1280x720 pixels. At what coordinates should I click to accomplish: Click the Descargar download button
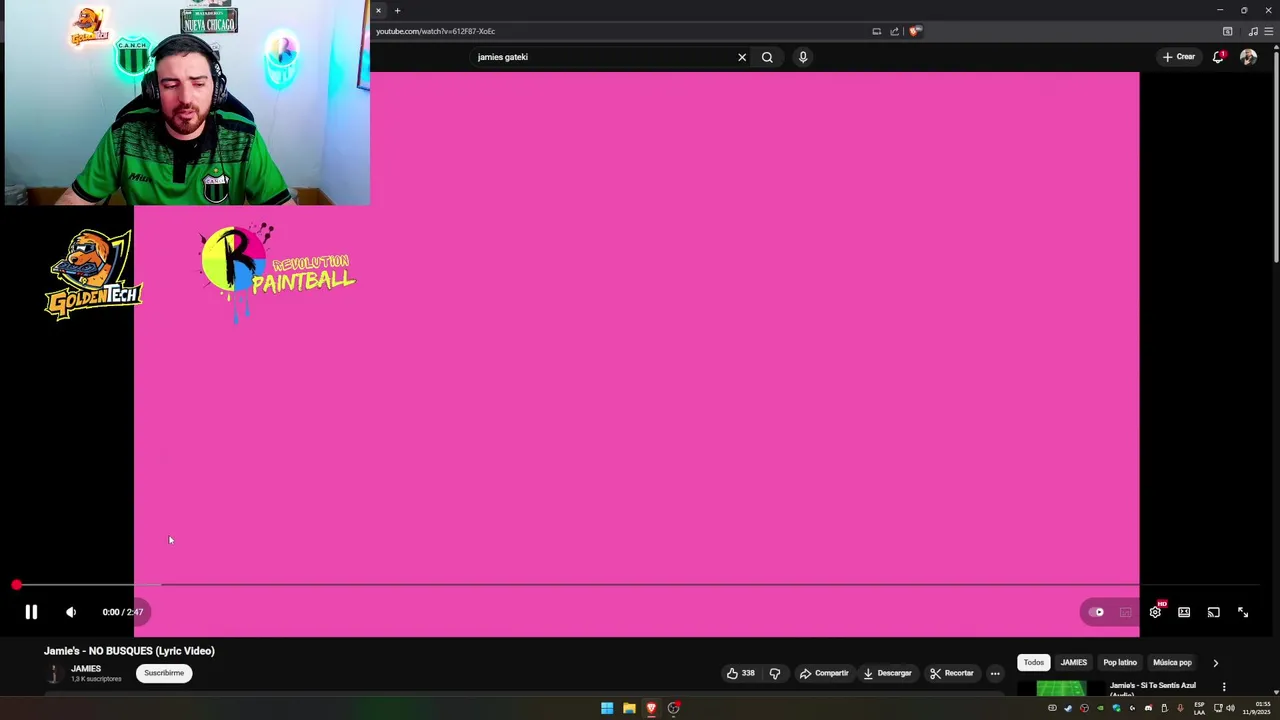click(887, 673)
